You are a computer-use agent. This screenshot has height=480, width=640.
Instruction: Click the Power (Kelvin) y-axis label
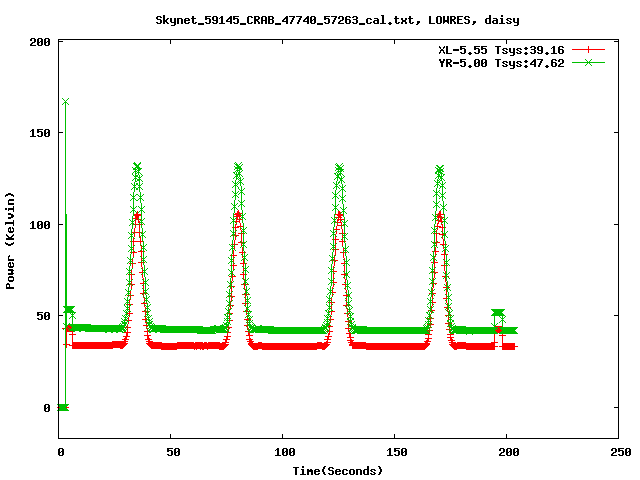point(10,241)
